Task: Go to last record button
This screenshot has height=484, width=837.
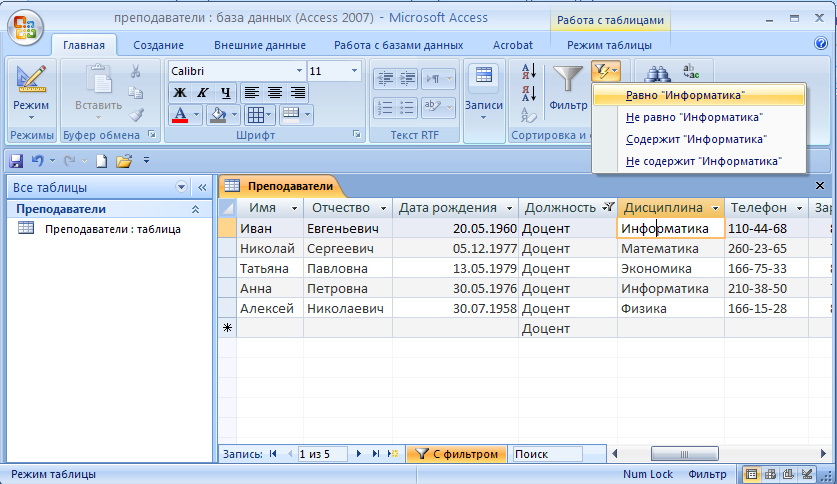Action: (x=376, y=454)
